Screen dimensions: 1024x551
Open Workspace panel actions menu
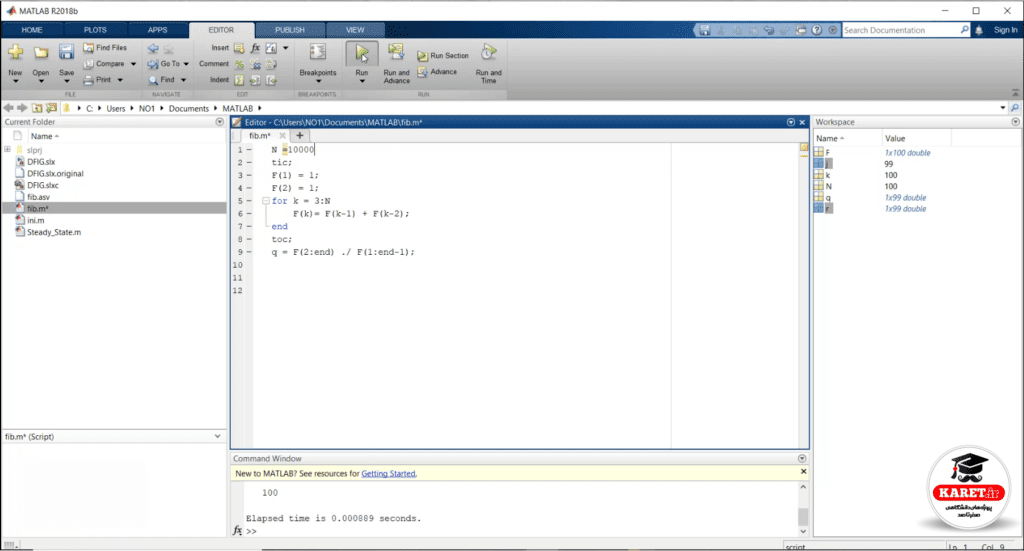point(1016,122)
